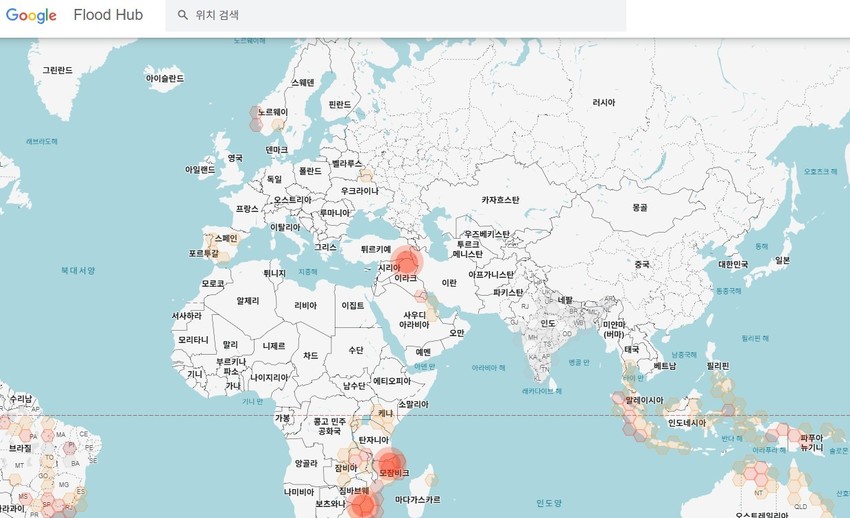Click the China (중국) country label

click(x=642, y=264)
